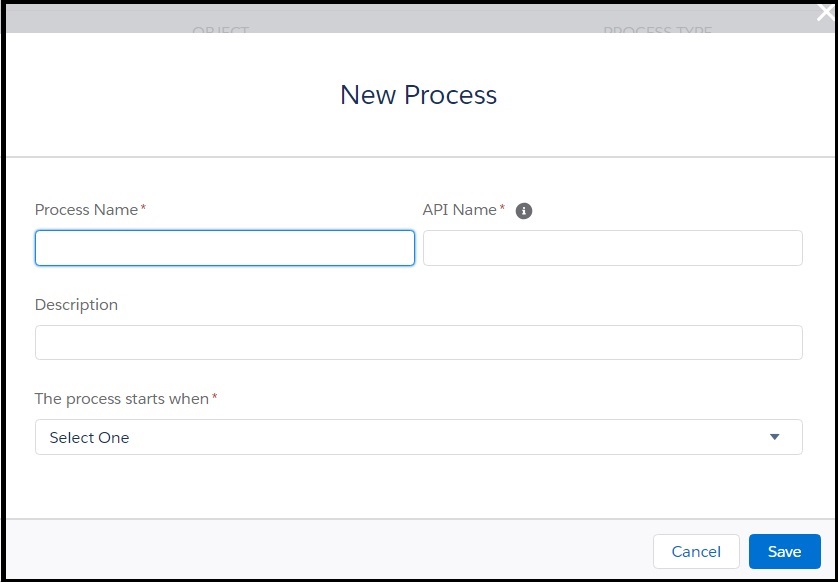The image size is (838, 582).
Task: Click the red asterisk beside Process Name
Action: pos(143,207)
